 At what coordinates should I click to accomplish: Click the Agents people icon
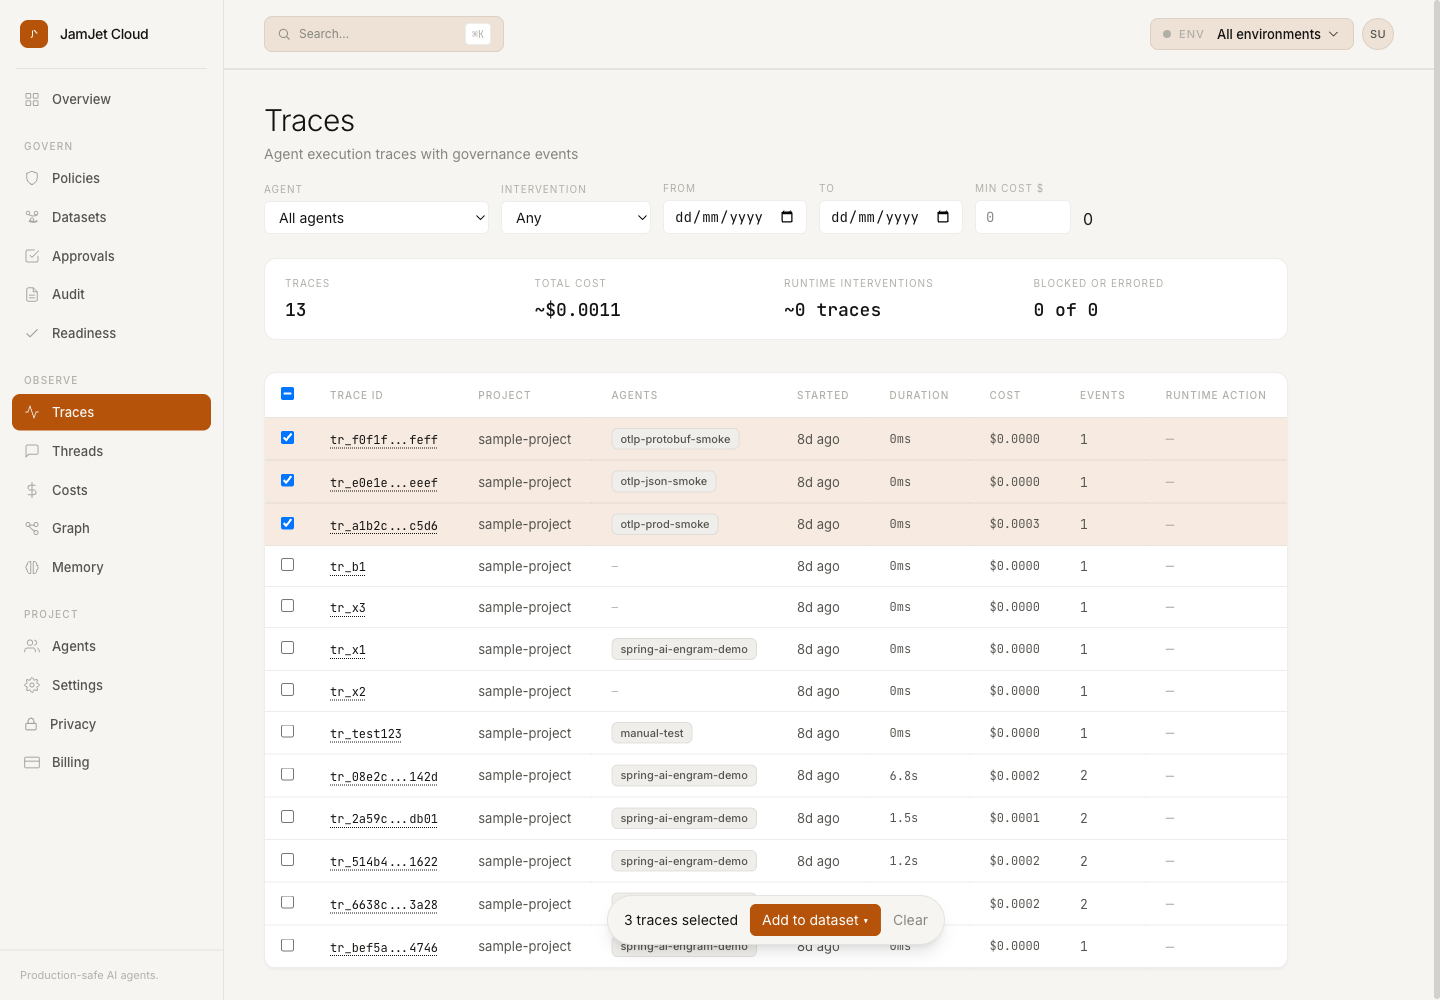coord(32,646)
